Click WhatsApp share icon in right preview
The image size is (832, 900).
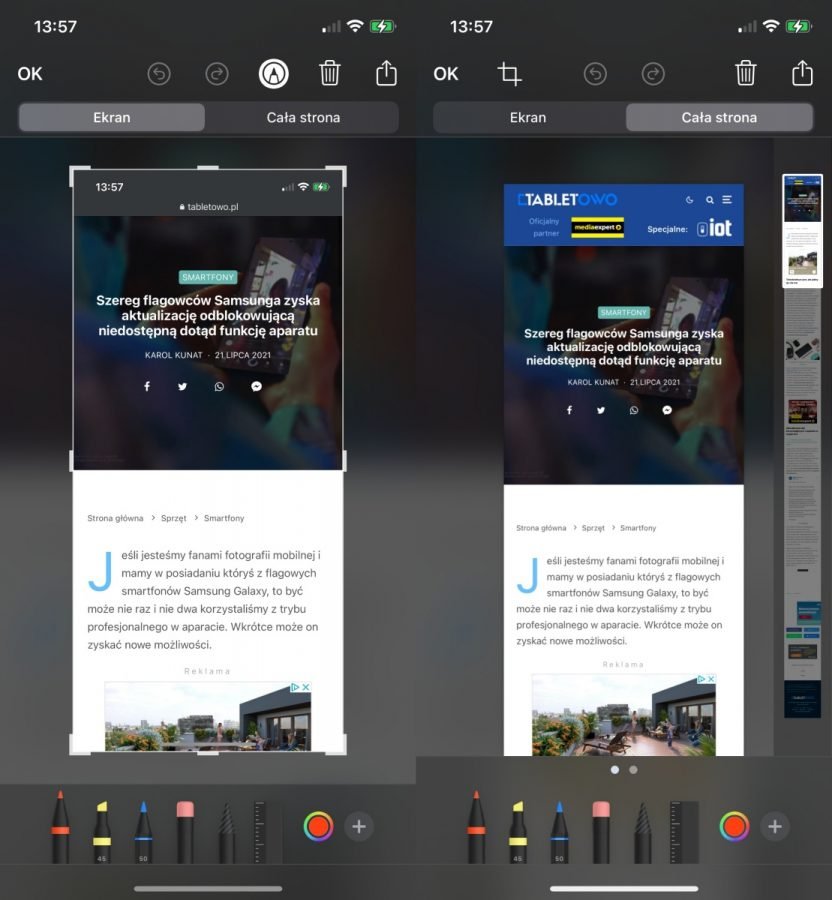pos(633,410)
